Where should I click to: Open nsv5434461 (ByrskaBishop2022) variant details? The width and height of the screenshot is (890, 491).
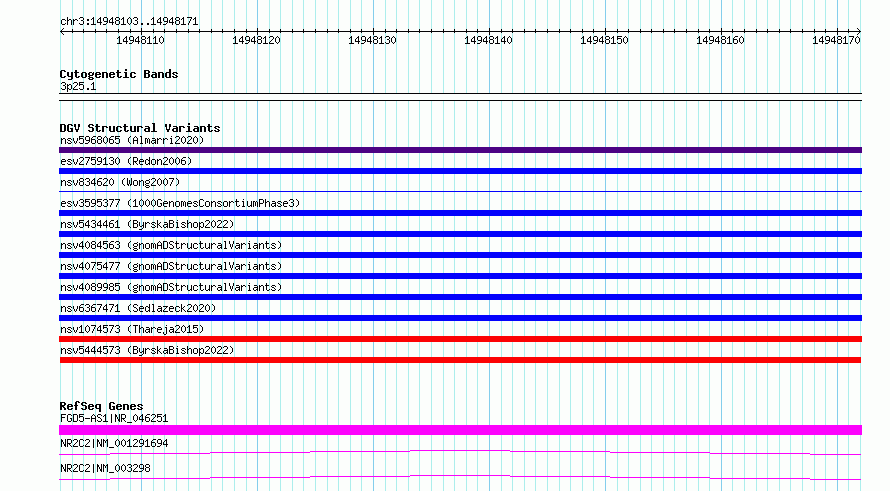pos(147,224)
